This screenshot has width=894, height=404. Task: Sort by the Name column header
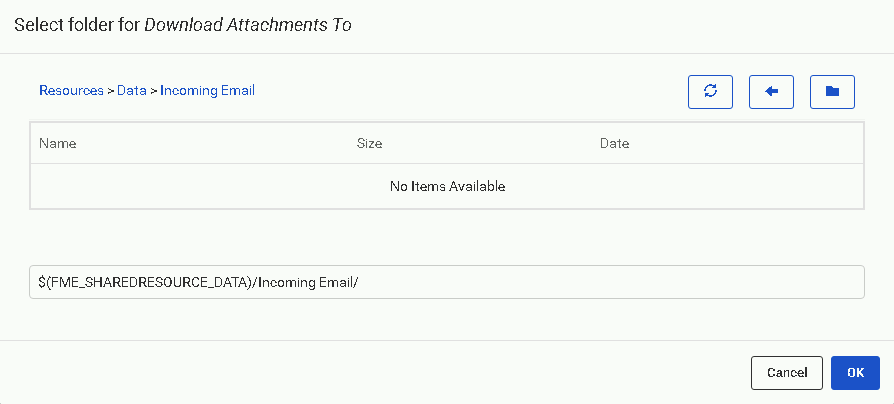click(x=58, y=143)
